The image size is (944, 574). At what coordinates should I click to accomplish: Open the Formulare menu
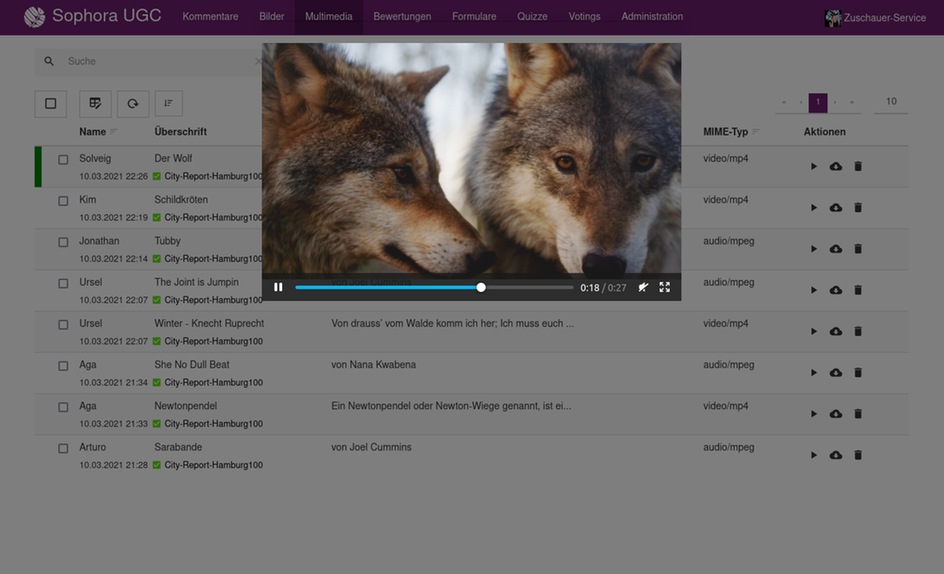tap(474, 17)
